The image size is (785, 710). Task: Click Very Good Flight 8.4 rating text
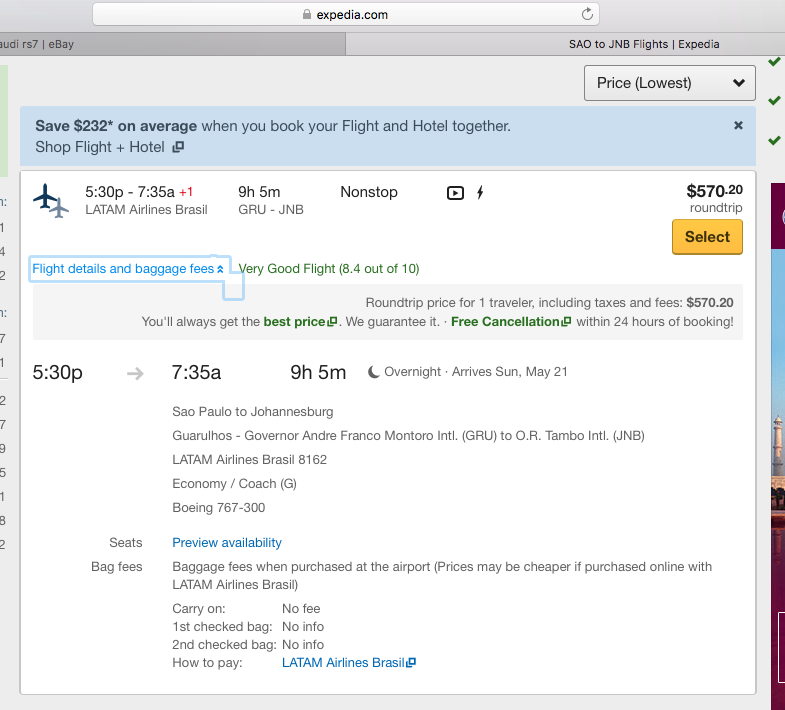[329, 269]
